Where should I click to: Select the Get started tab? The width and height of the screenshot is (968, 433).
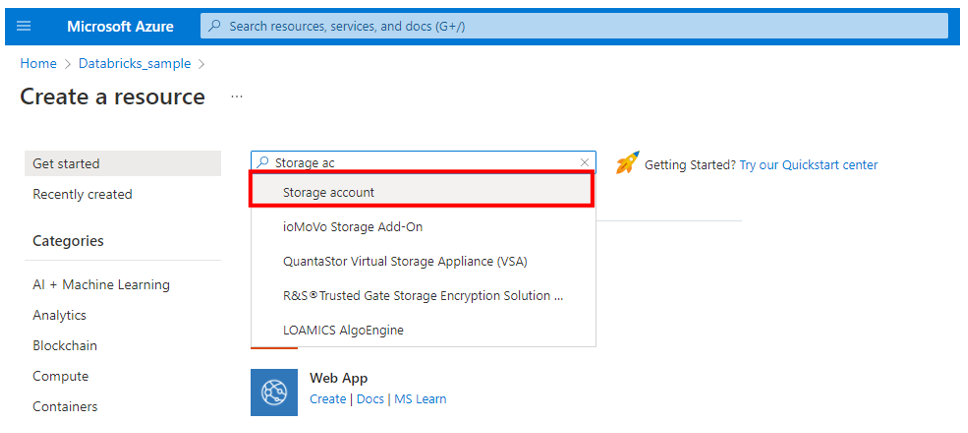(x=123, y=164)
